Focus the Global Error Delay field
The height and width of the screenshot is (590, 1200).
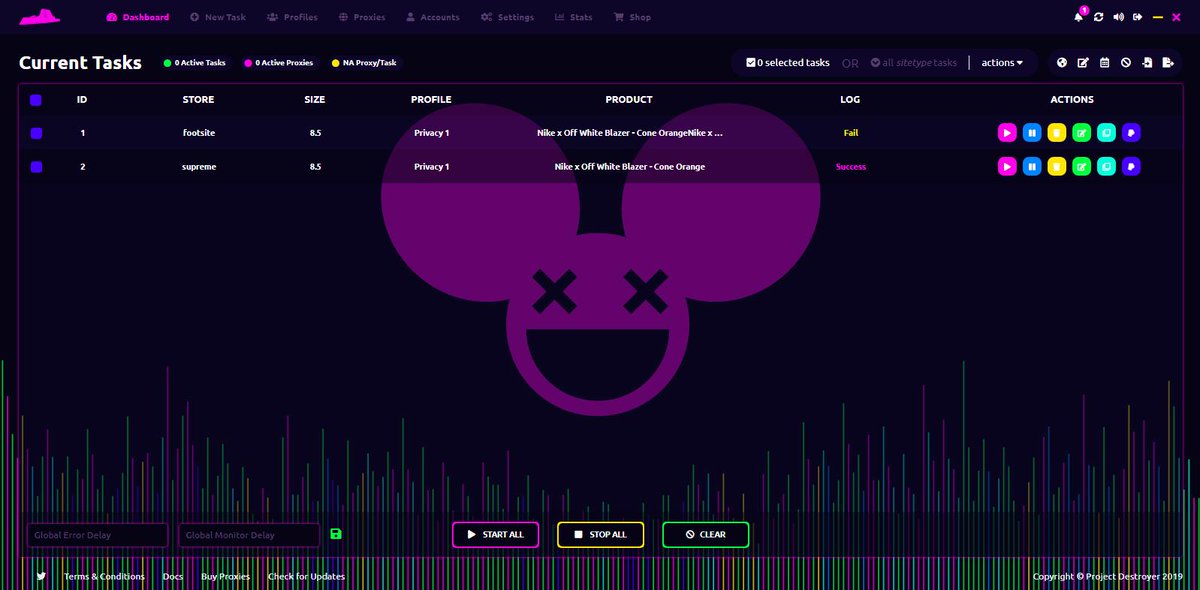point(97,535)
